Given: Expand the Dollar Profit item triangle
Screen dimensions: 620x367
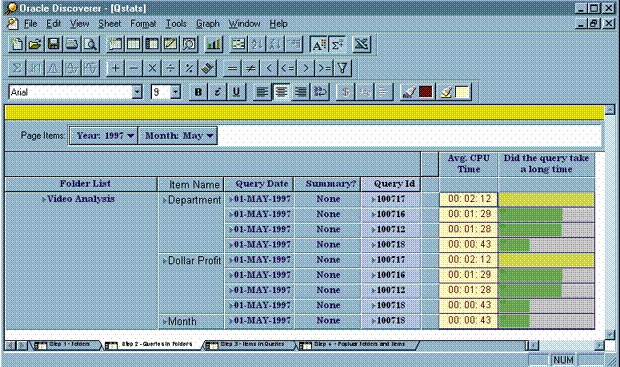Looking at the screenshot, I should (x=164, y=261).
